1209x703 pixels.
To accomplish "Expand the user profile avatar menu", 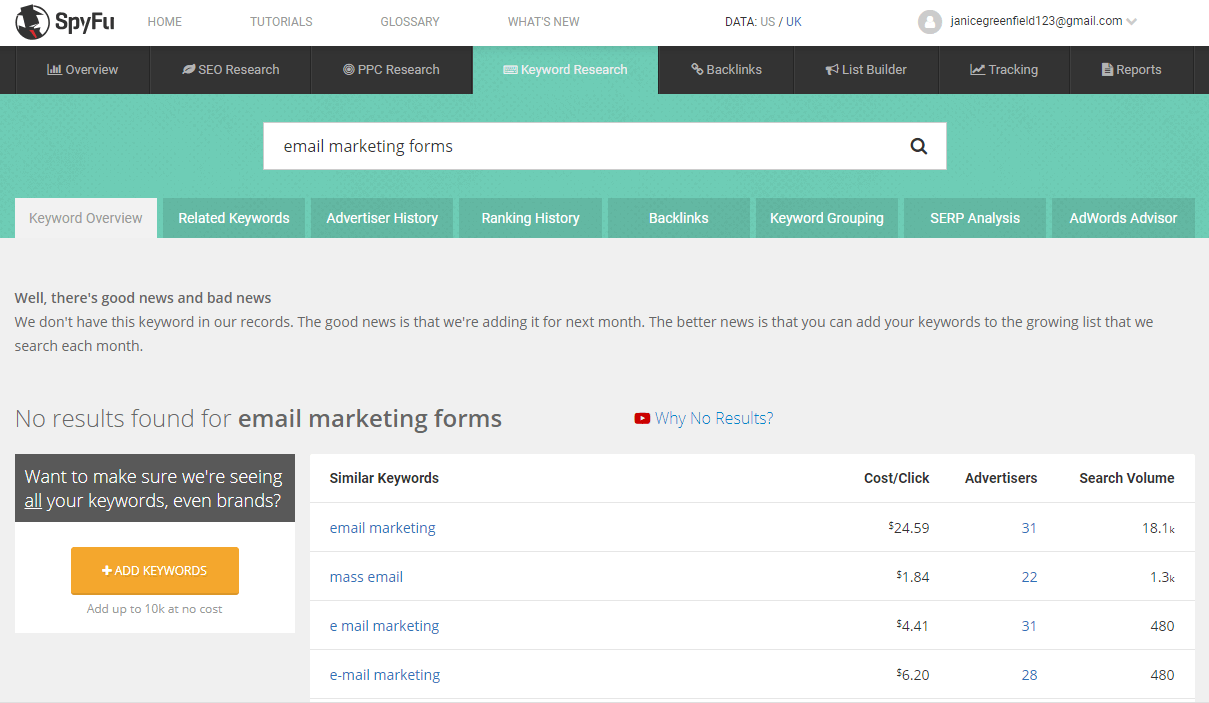I will click(929, 21).
